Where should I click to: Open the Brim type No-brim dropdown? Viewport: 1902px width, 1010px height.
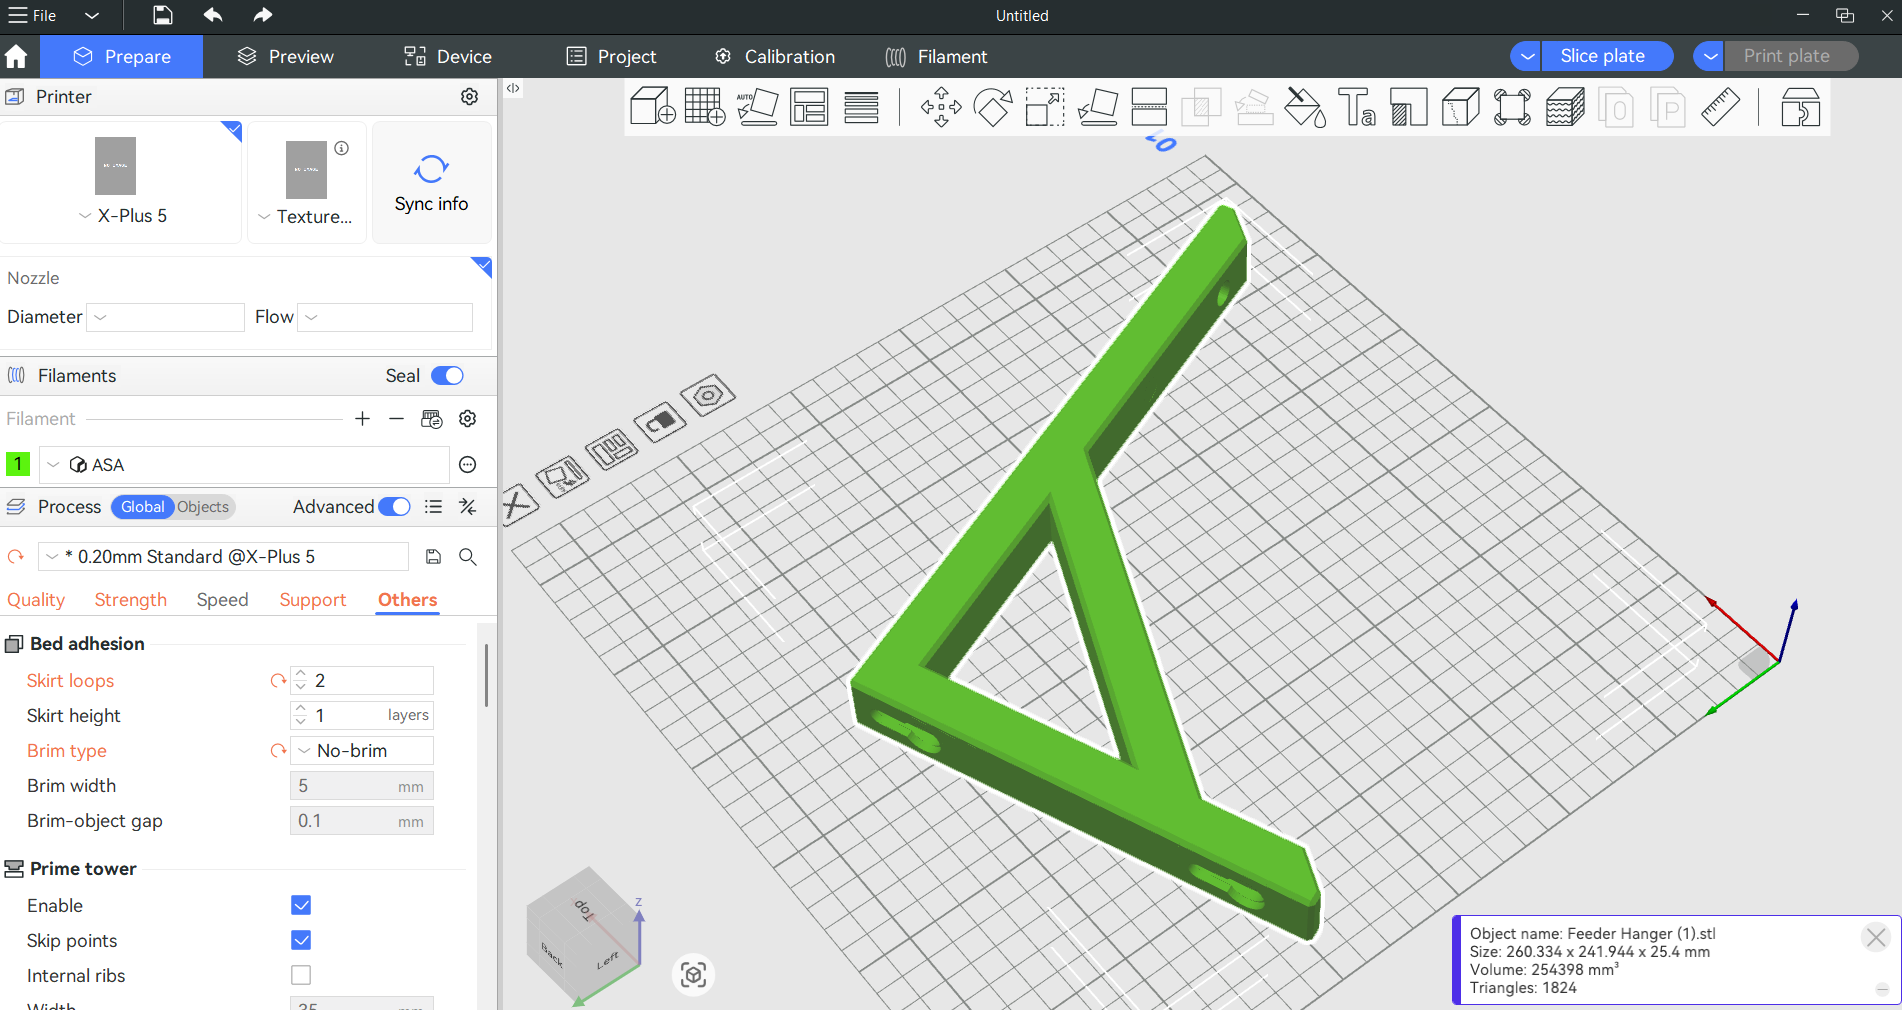[x=362, y=751]
